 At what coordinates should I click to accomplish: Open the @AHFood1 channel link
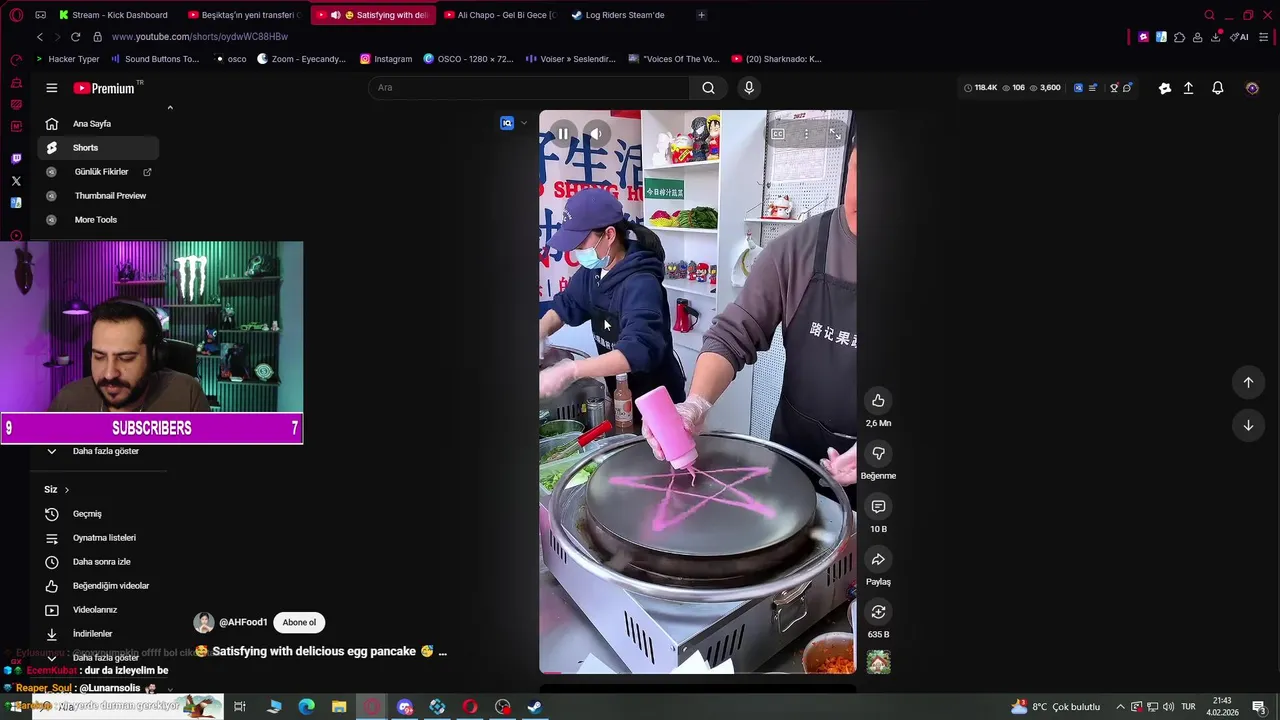coord(243,622)
